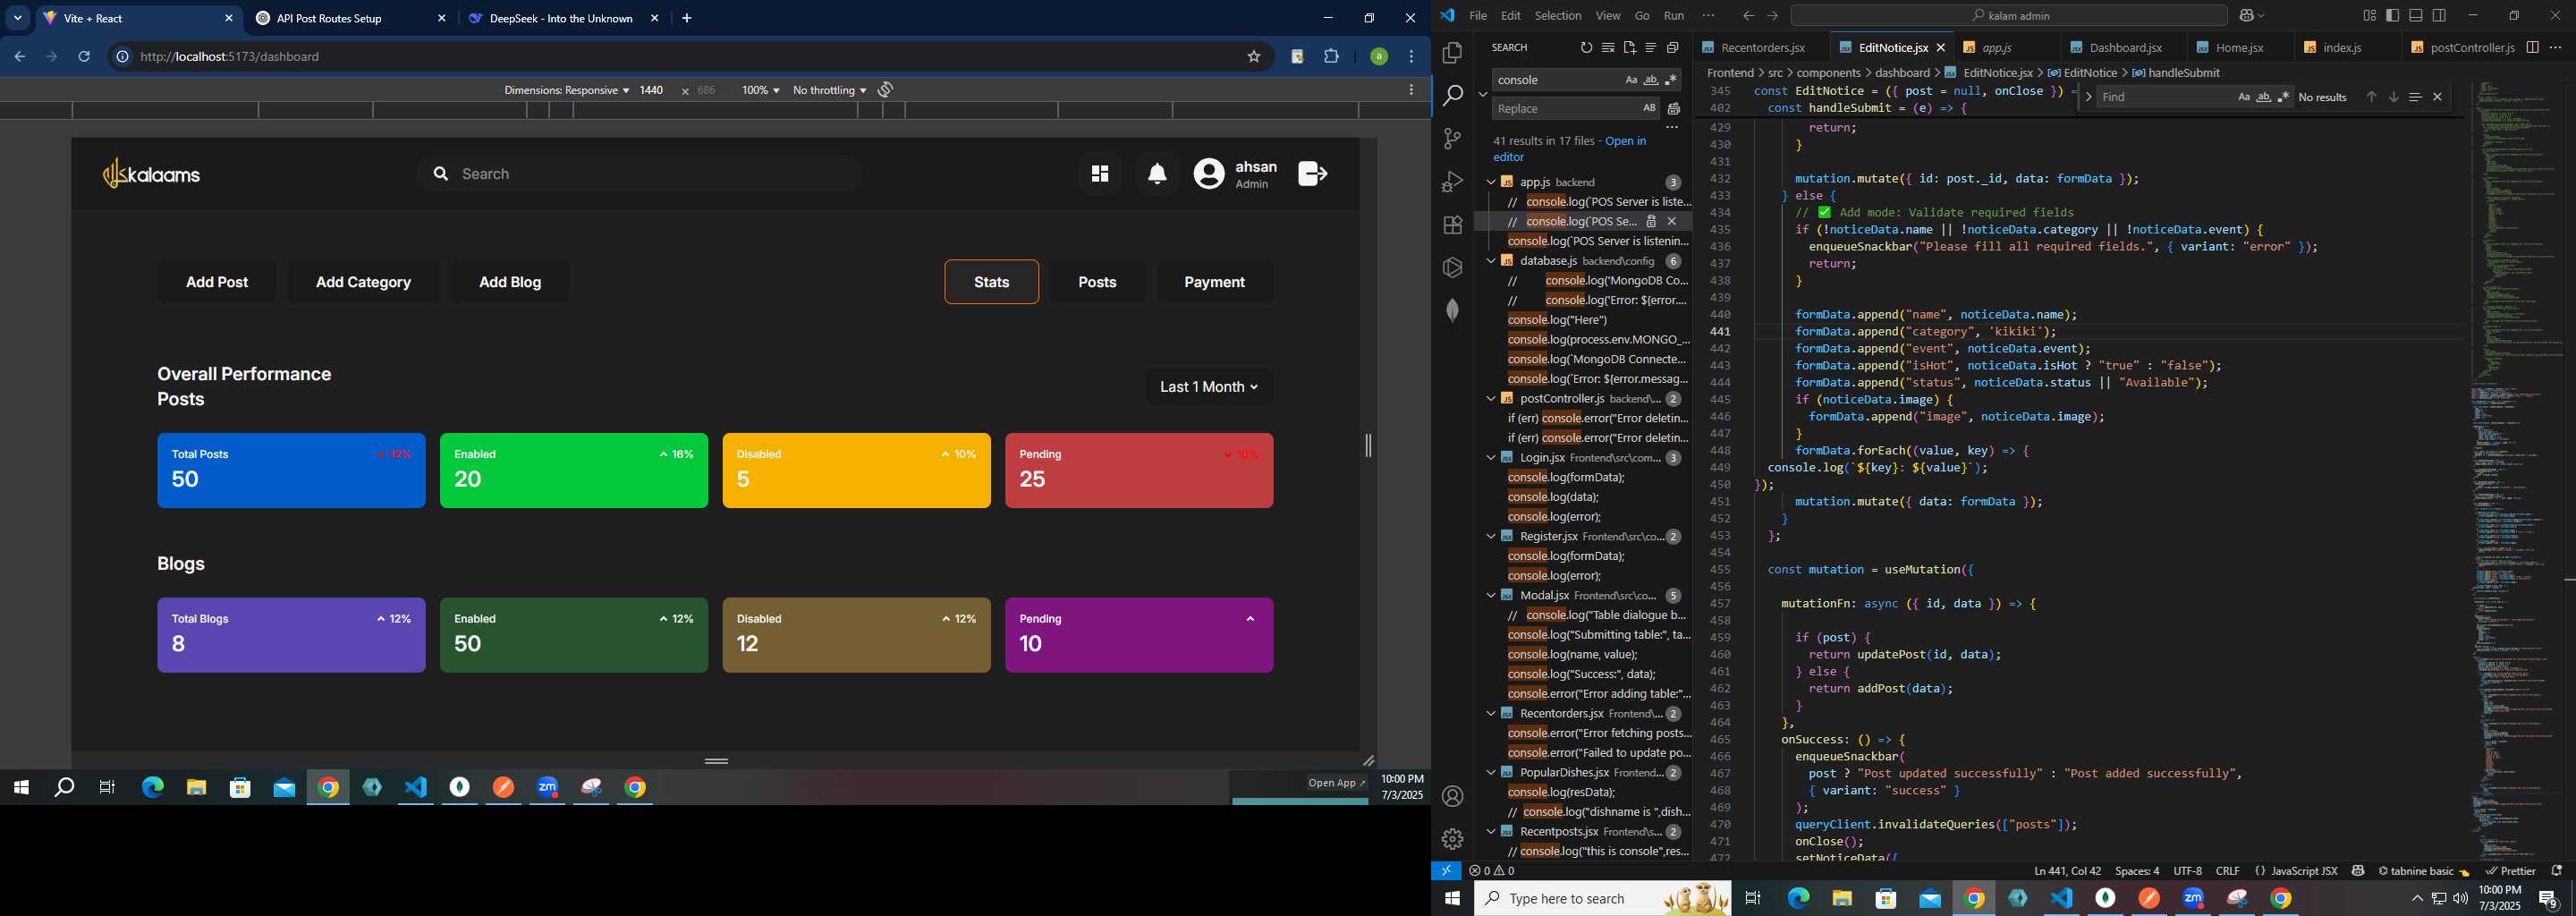This screenshot has height=916, width=2576.
Task: Click the Add Category button
Action: pyautogui.click(x=363, y=282)
